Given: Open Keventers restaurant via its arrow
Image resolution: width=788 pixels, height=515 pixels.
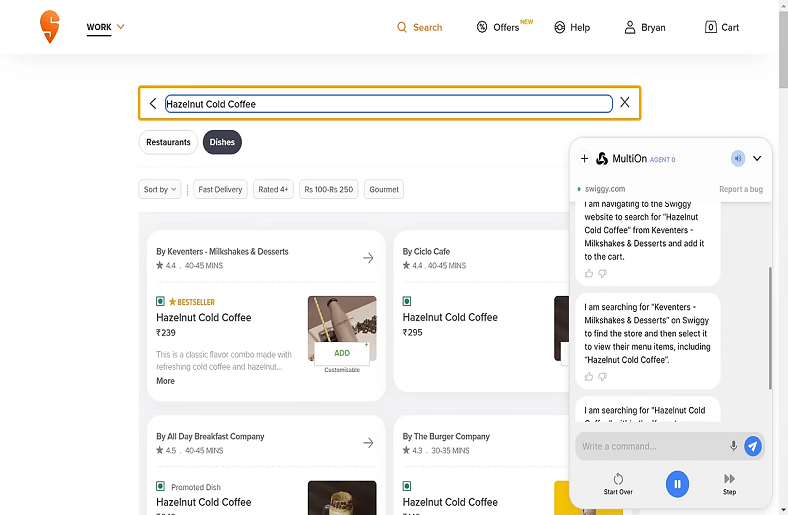Looking at the screenshot, I should [x=368, y=258].
